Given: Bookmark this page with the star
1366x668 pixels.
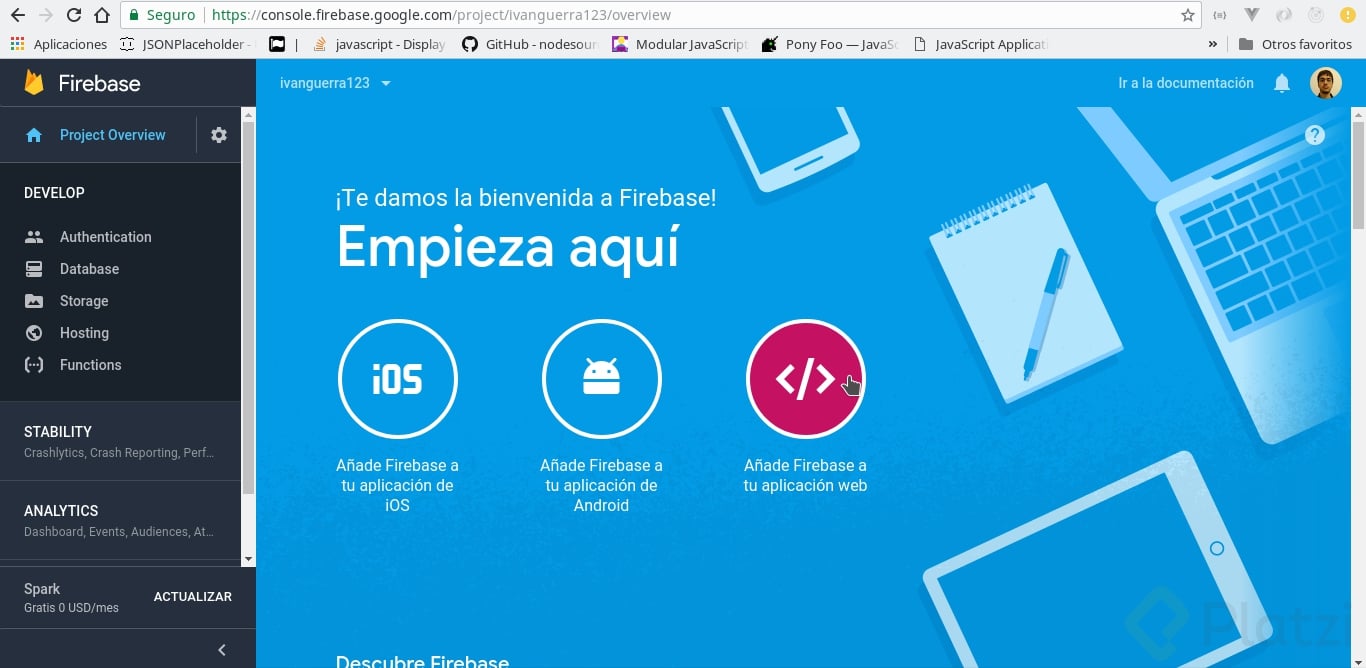Looking at the screenshot, I should coord(1188,15).
